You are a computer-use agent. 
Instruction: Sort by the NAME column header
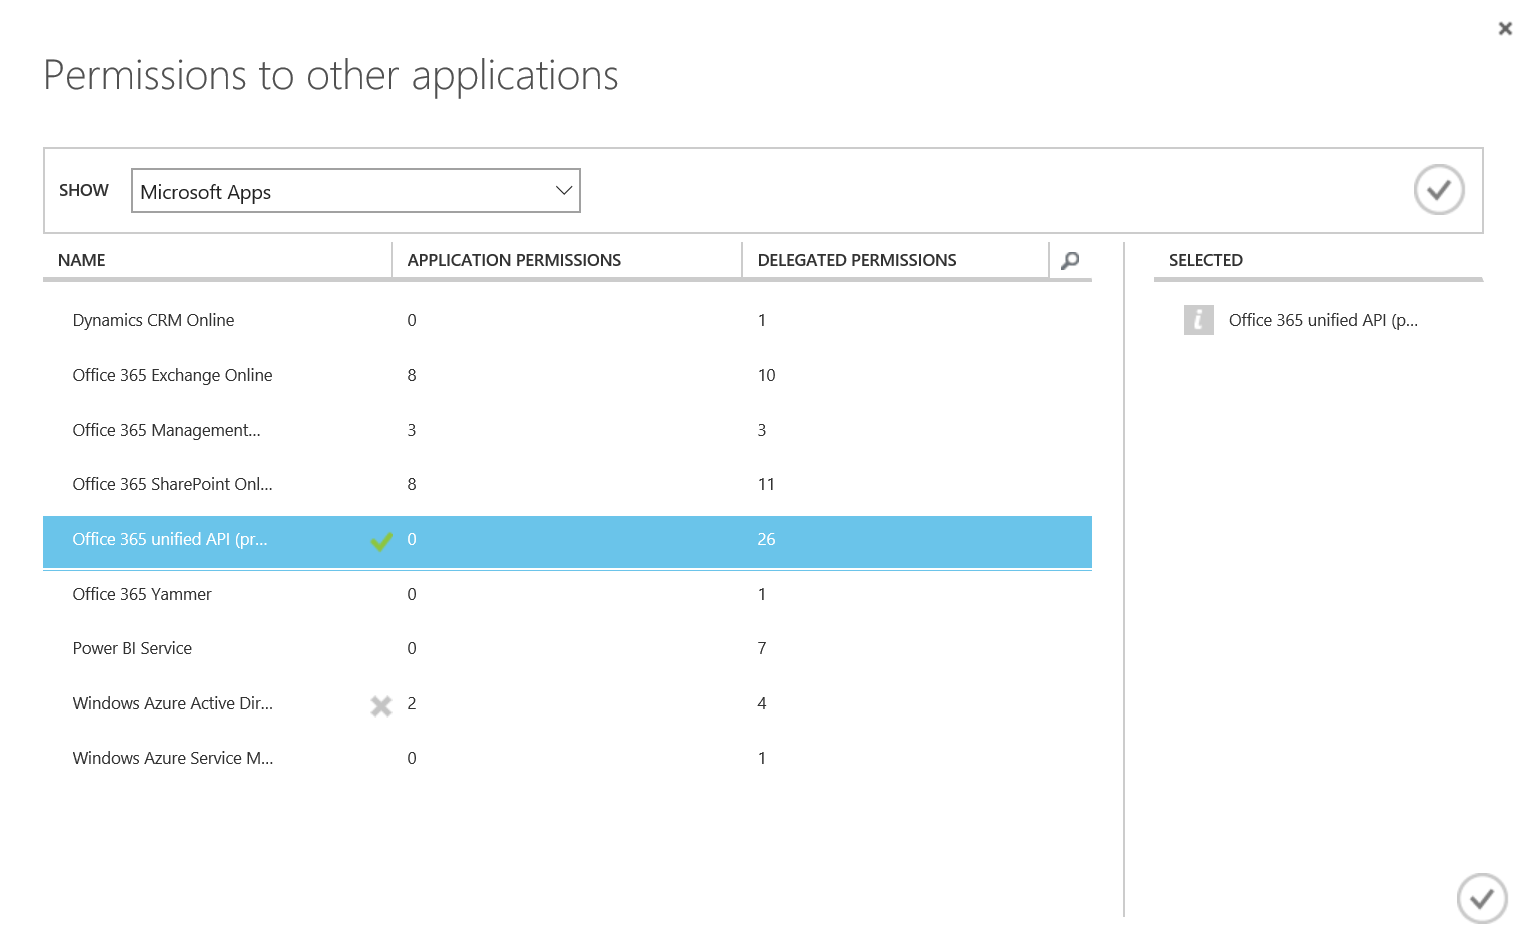click(x=82, y=260)
